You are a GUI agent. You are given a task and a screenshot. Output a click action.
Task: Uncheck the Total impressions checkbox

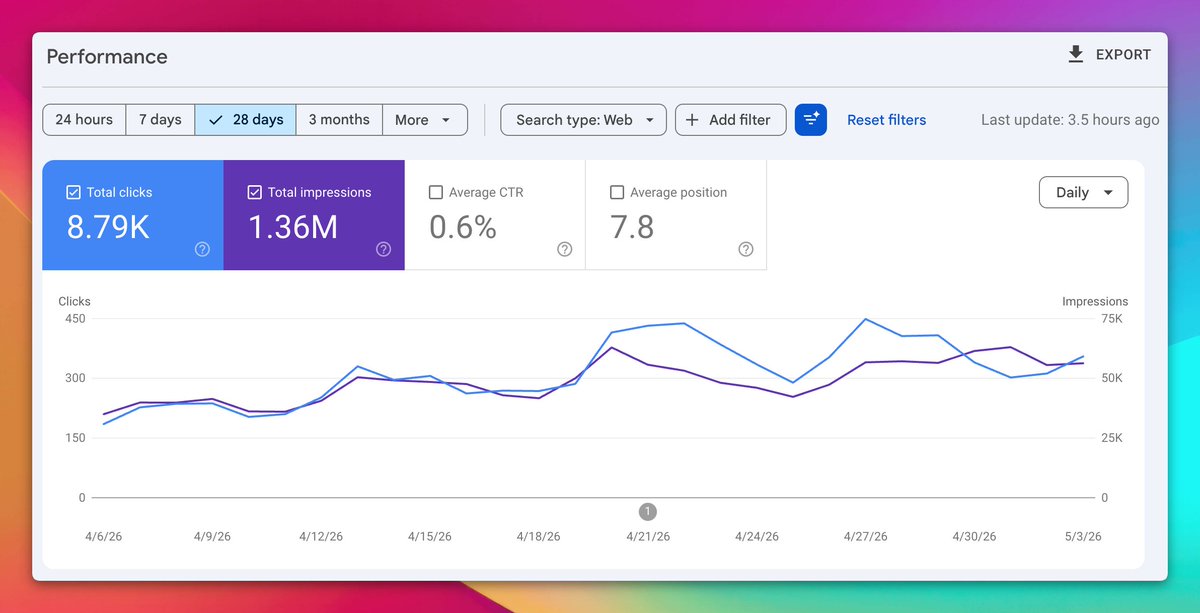(254, 192)
